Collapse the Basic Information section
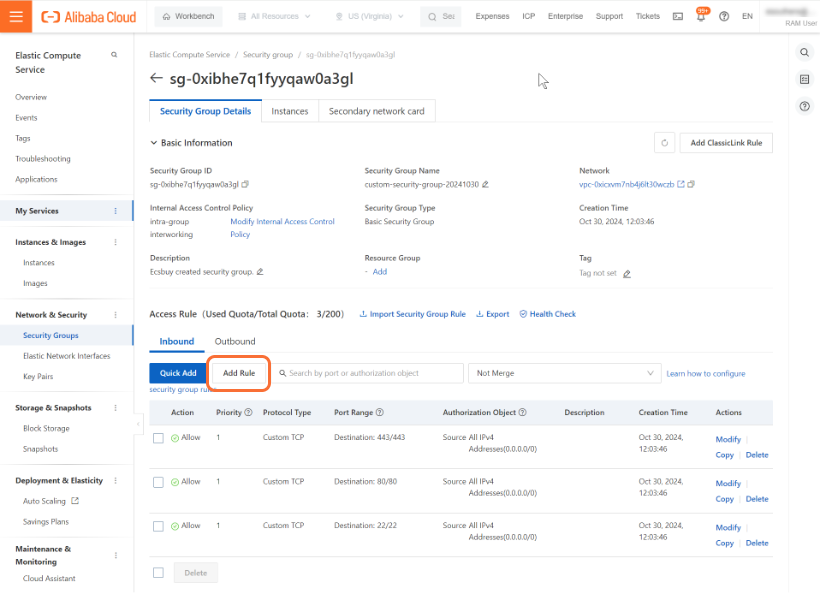Image resolution: width=820 pixels, height=593 pixels. click(154, 143)
